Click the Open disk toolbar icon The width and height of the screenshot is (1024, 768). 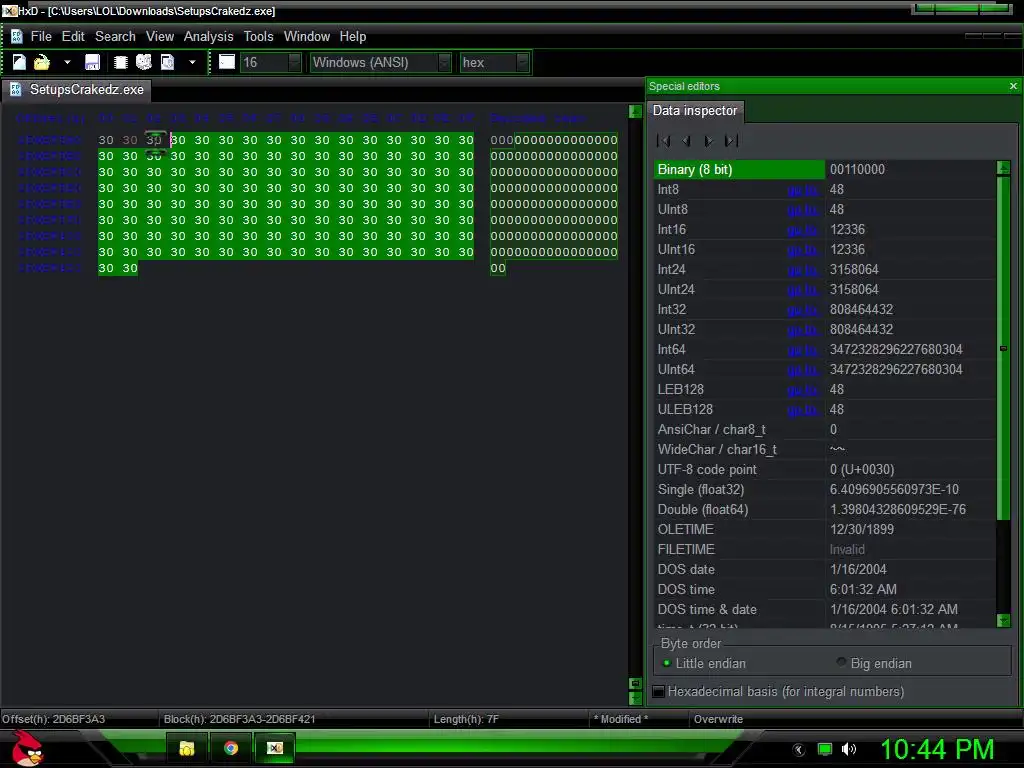(x=144, y=62)
